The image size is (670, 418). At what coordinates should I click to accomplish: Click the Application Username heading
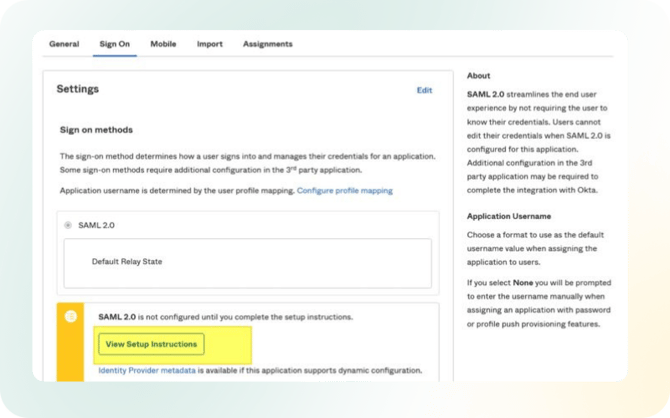click(x=508, y=216)
